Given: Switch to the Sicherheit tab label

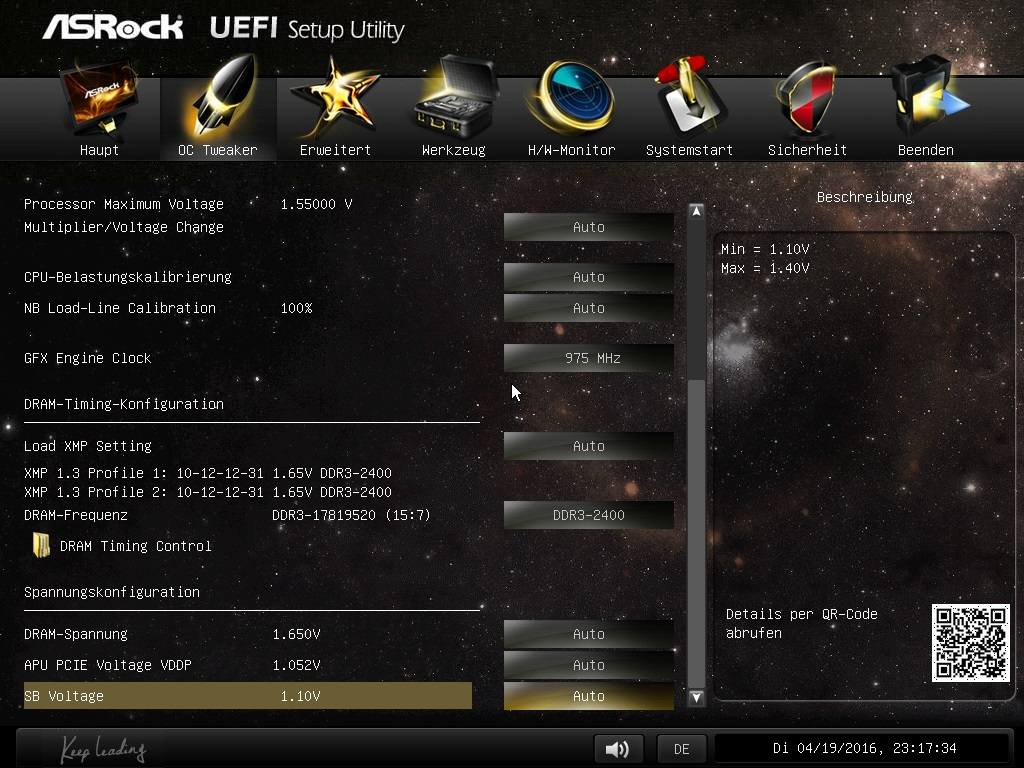Looking at the screenshot, I should click(x=807, y=150).
